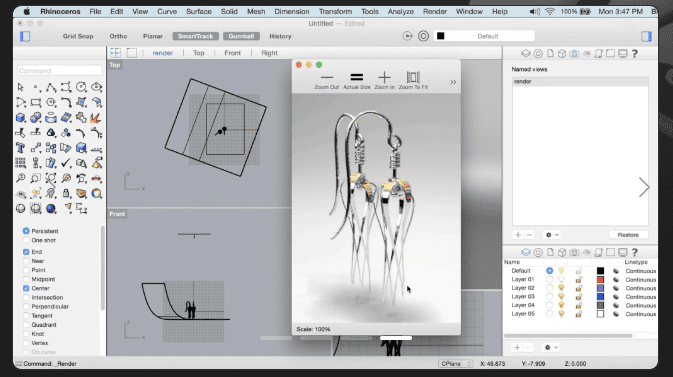This screenshot has width=673, height=377.
Task: Click the padlock Lock objects tool
Action: (66, 194)
